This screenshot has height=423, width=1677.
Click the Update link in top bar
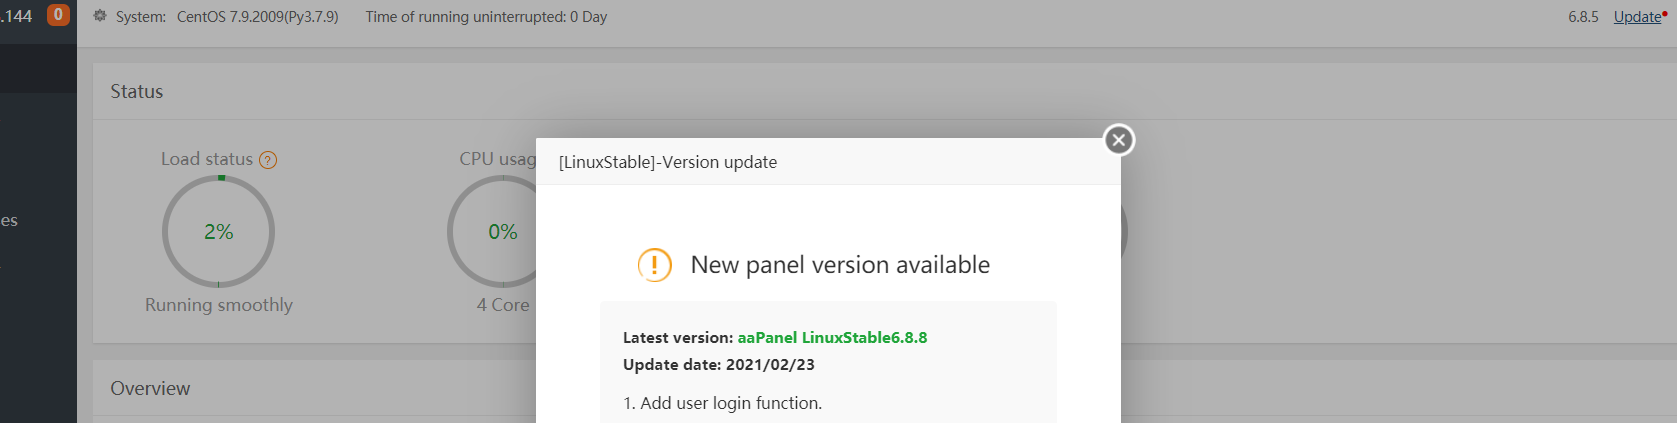[x=1637, y=17]
